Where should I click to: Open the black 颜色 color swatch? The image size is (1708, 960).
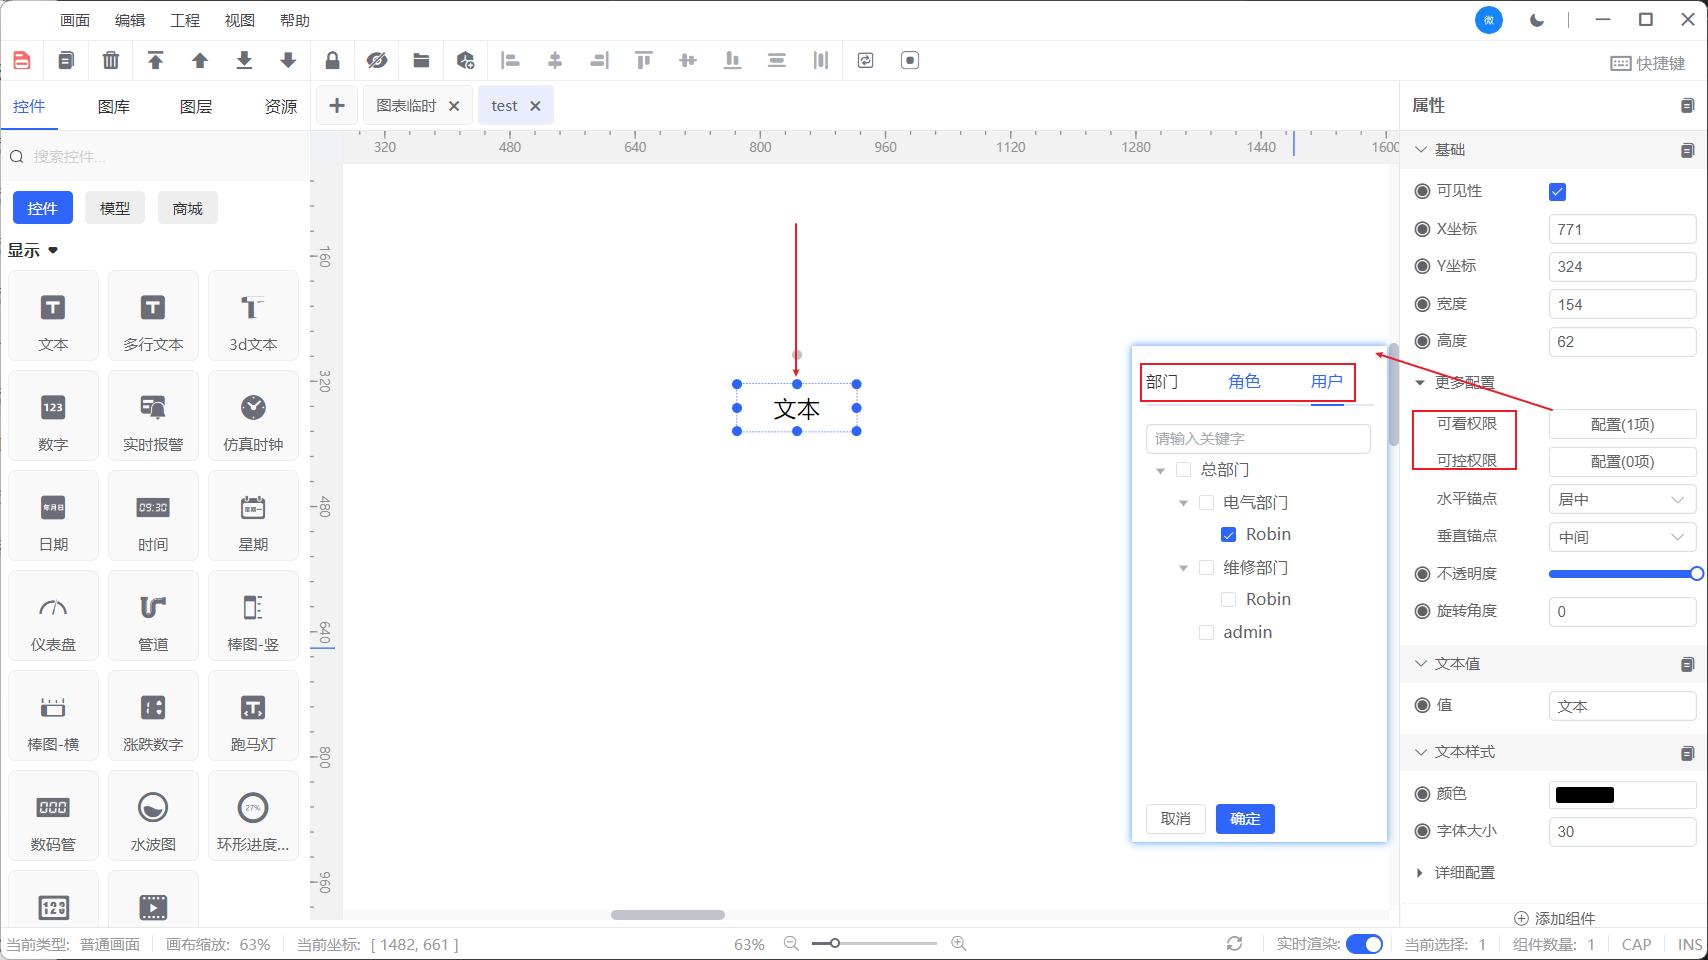pos(1584,795)
